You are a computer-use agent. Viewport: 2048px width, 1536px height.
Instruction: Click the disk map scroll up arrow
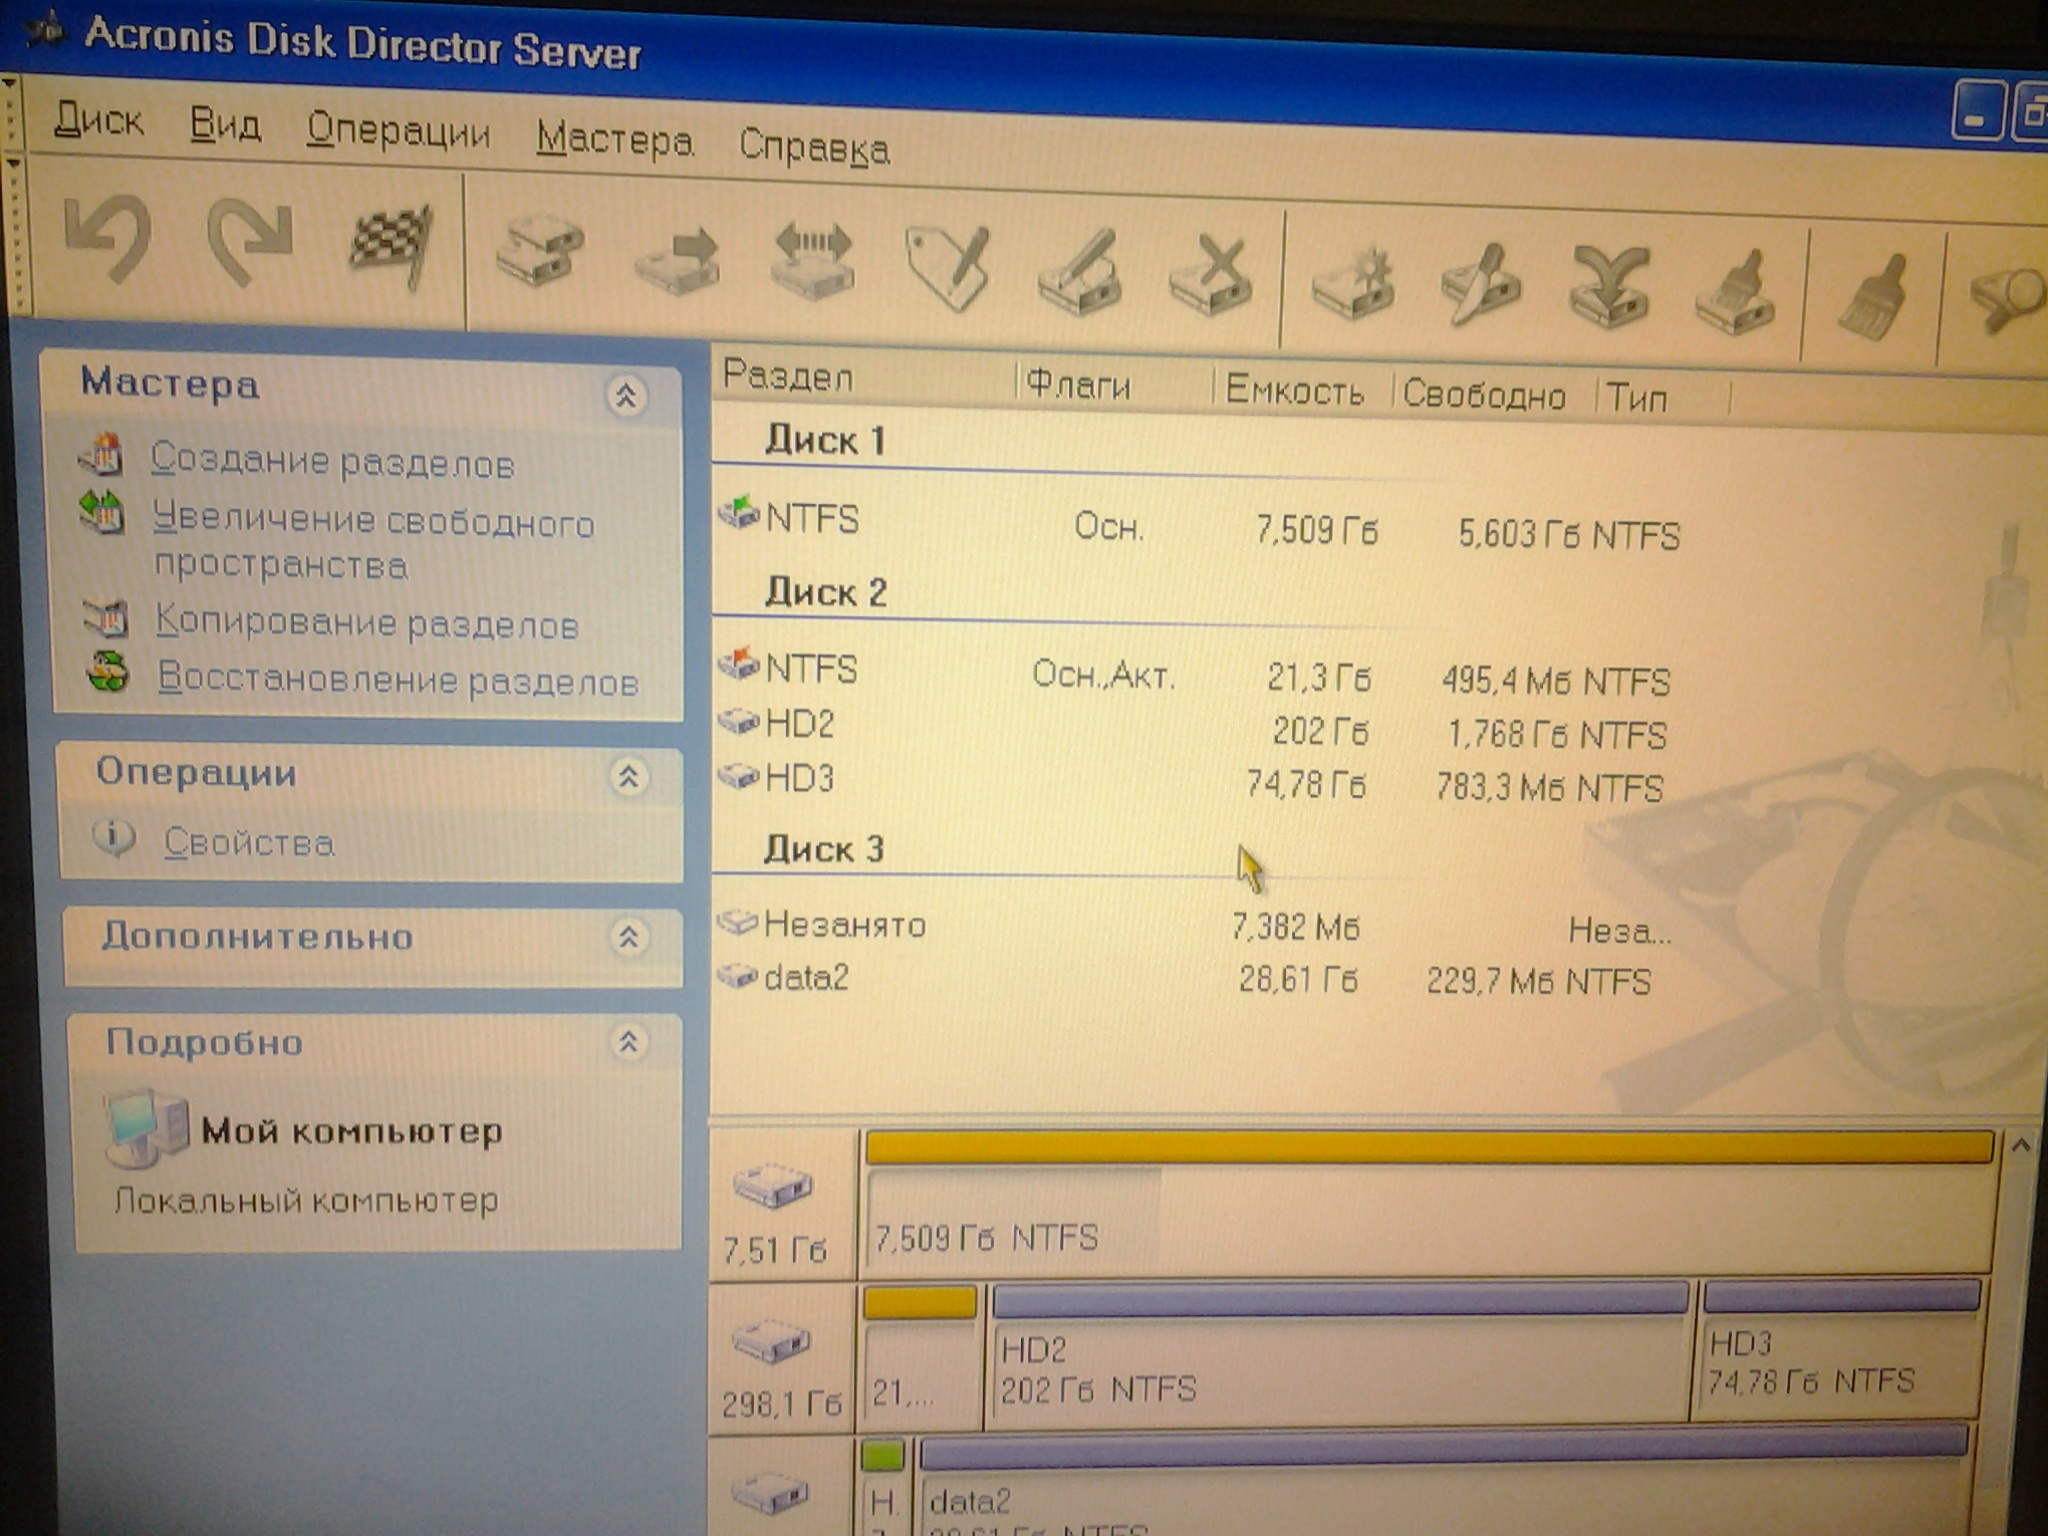click(2020, 1146)
